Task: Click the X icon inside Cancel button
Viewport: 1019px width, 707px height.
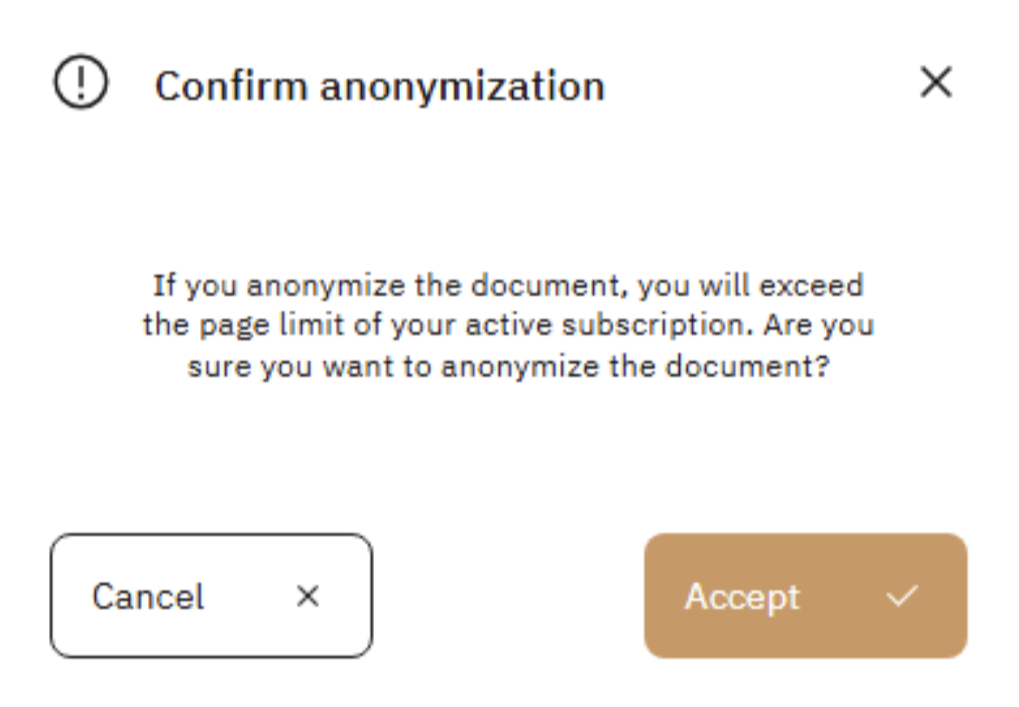Action: 308,596
